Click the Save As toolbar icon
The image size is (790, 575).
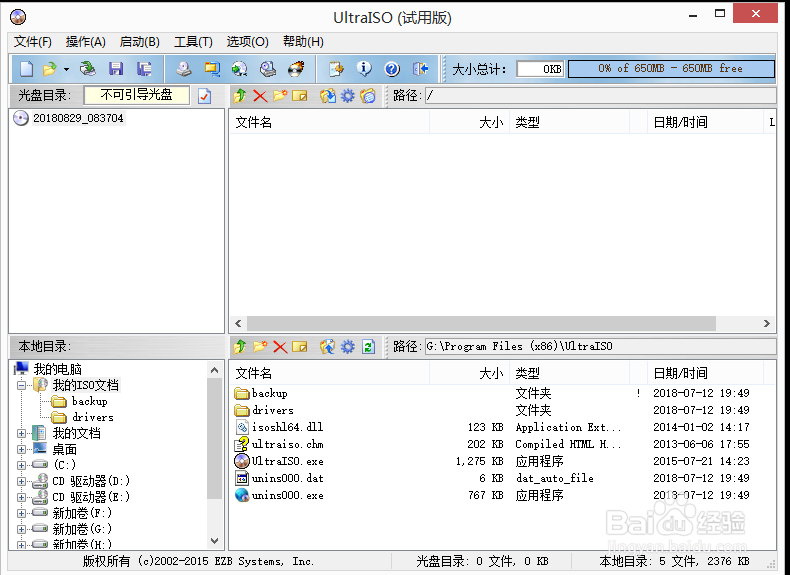pos(144,69)
